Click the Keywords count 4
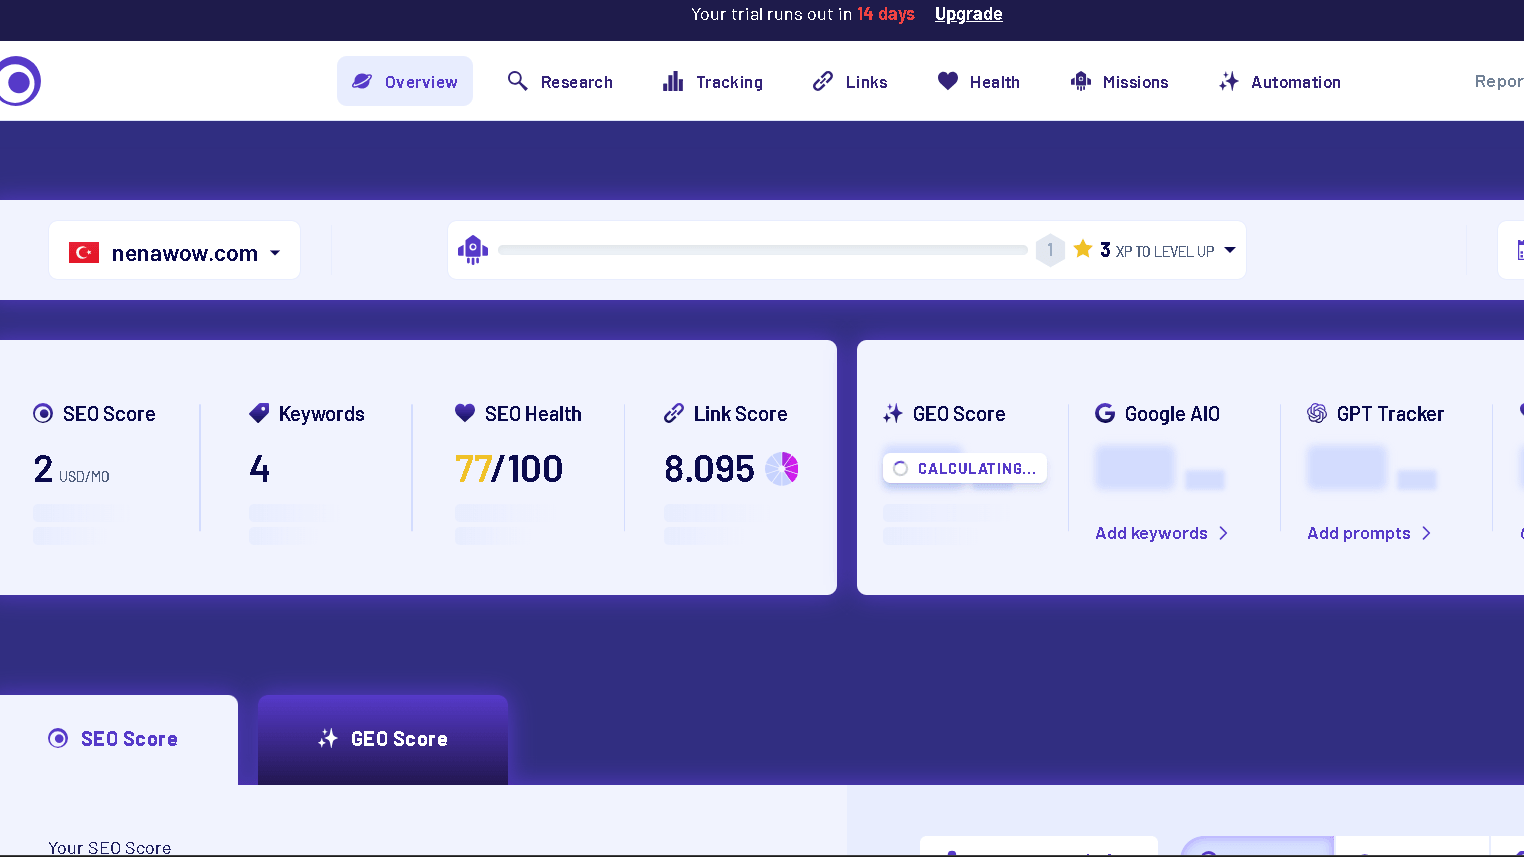Viewport: 1524px width, 857px height. pyautogui.click(x=260, y=469)
